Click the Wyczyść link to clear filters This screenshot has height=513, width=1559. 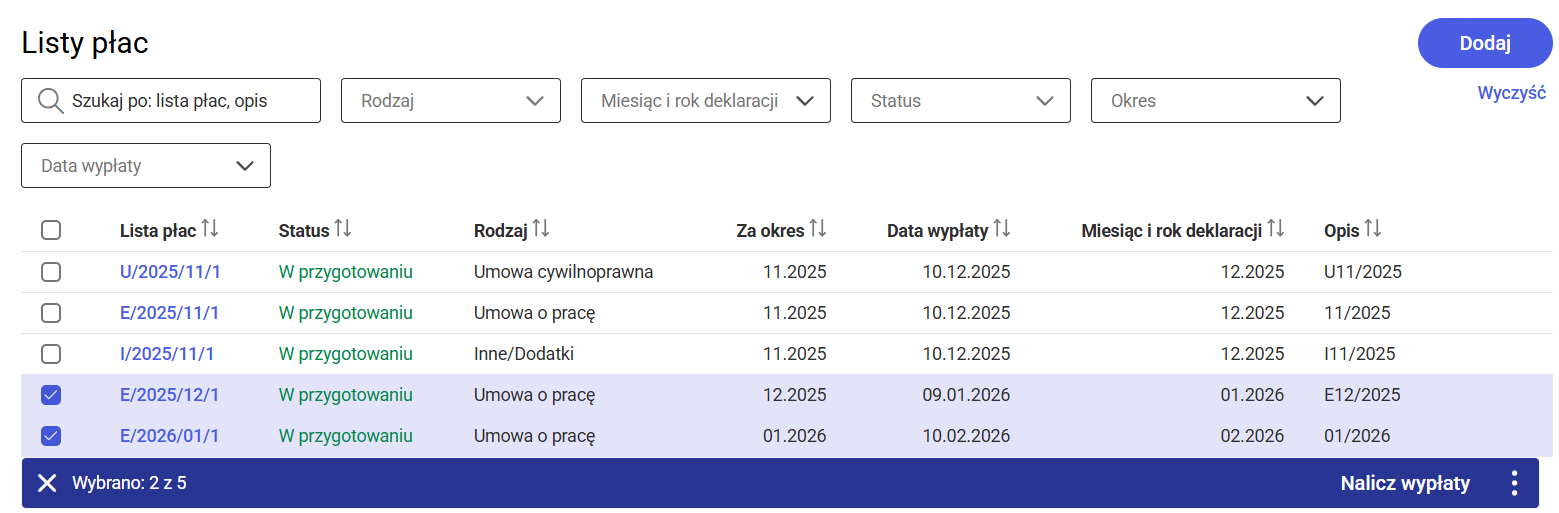pos(1511,93)
